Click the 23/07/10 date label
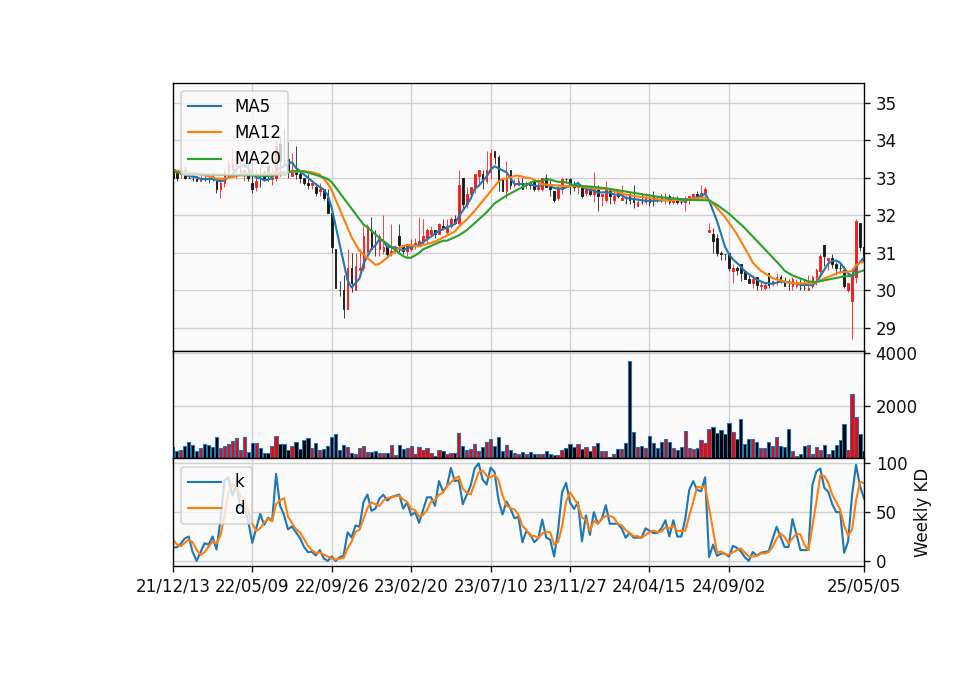The height and width of the screenshot is (690, 960). pos(490,587)
